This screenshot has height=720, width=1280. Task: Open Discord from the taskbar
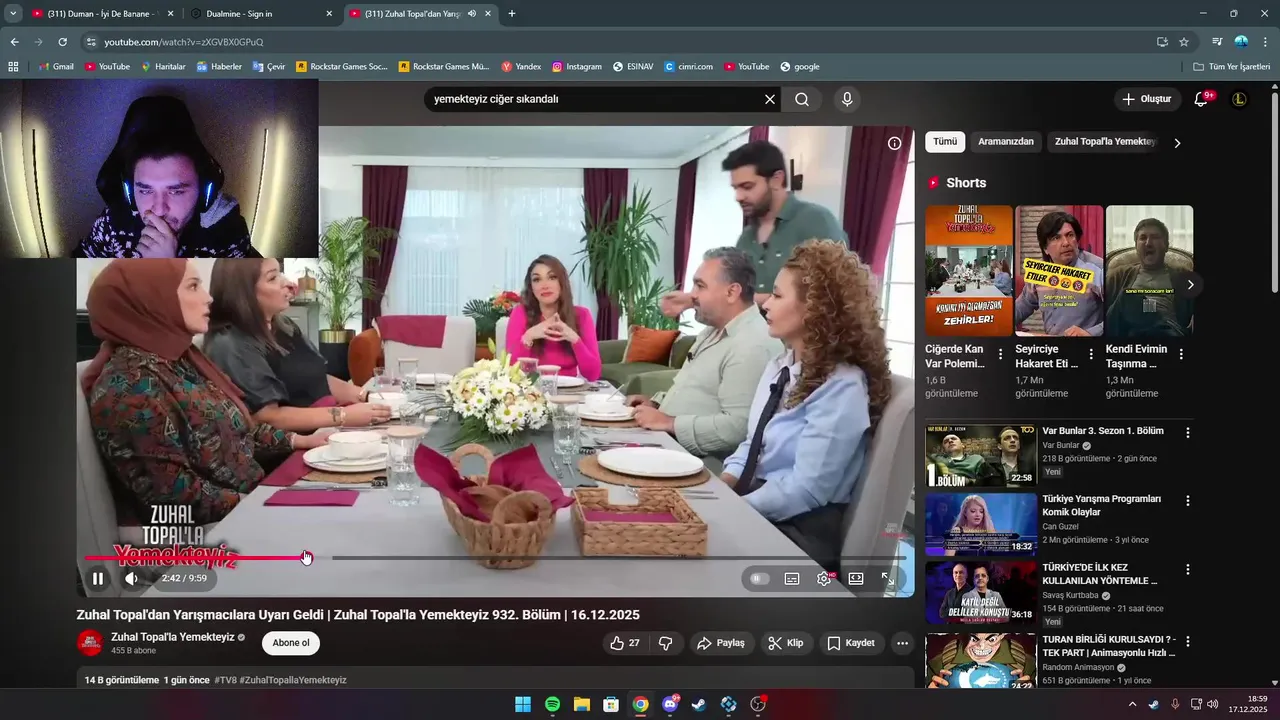pyautogui.click(x=670, y=704)
